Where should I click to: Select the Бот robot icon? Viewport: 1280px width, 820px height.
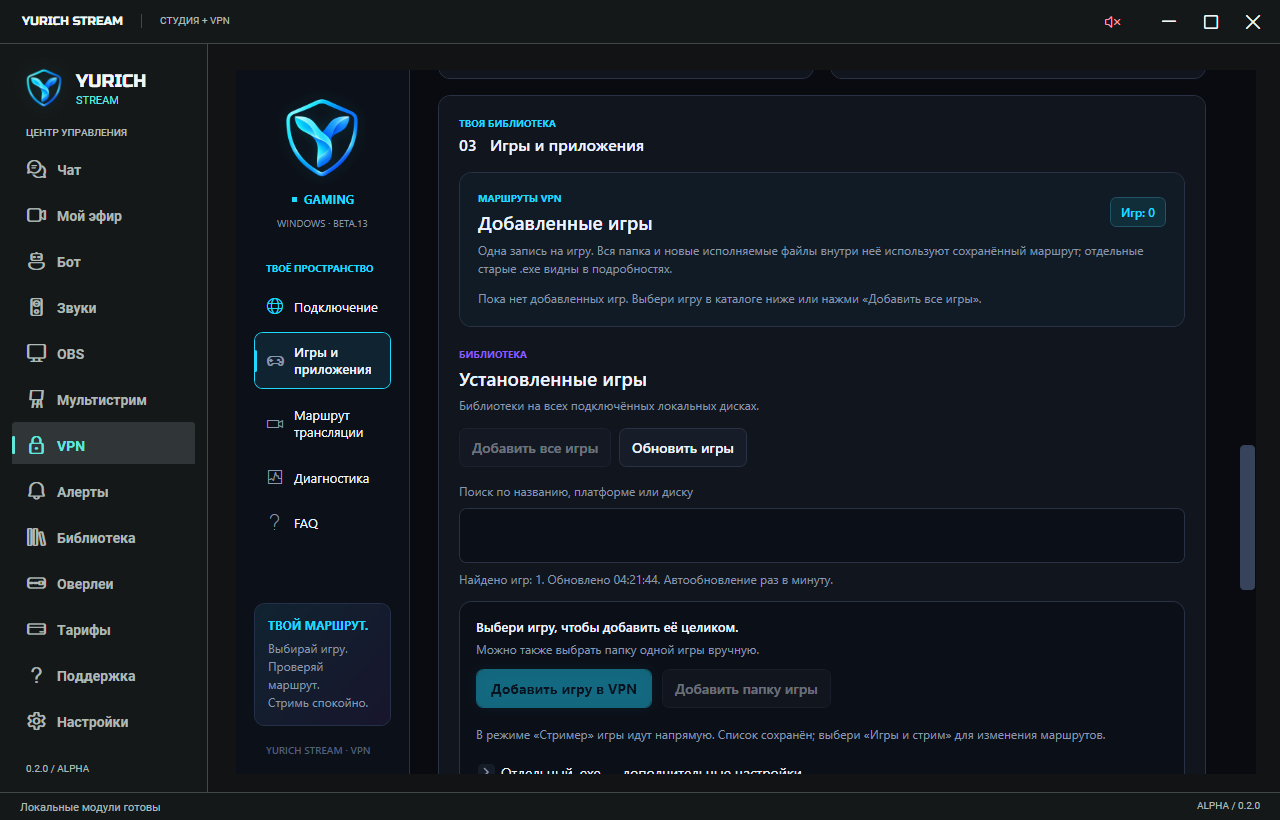(x=37, y=262)
